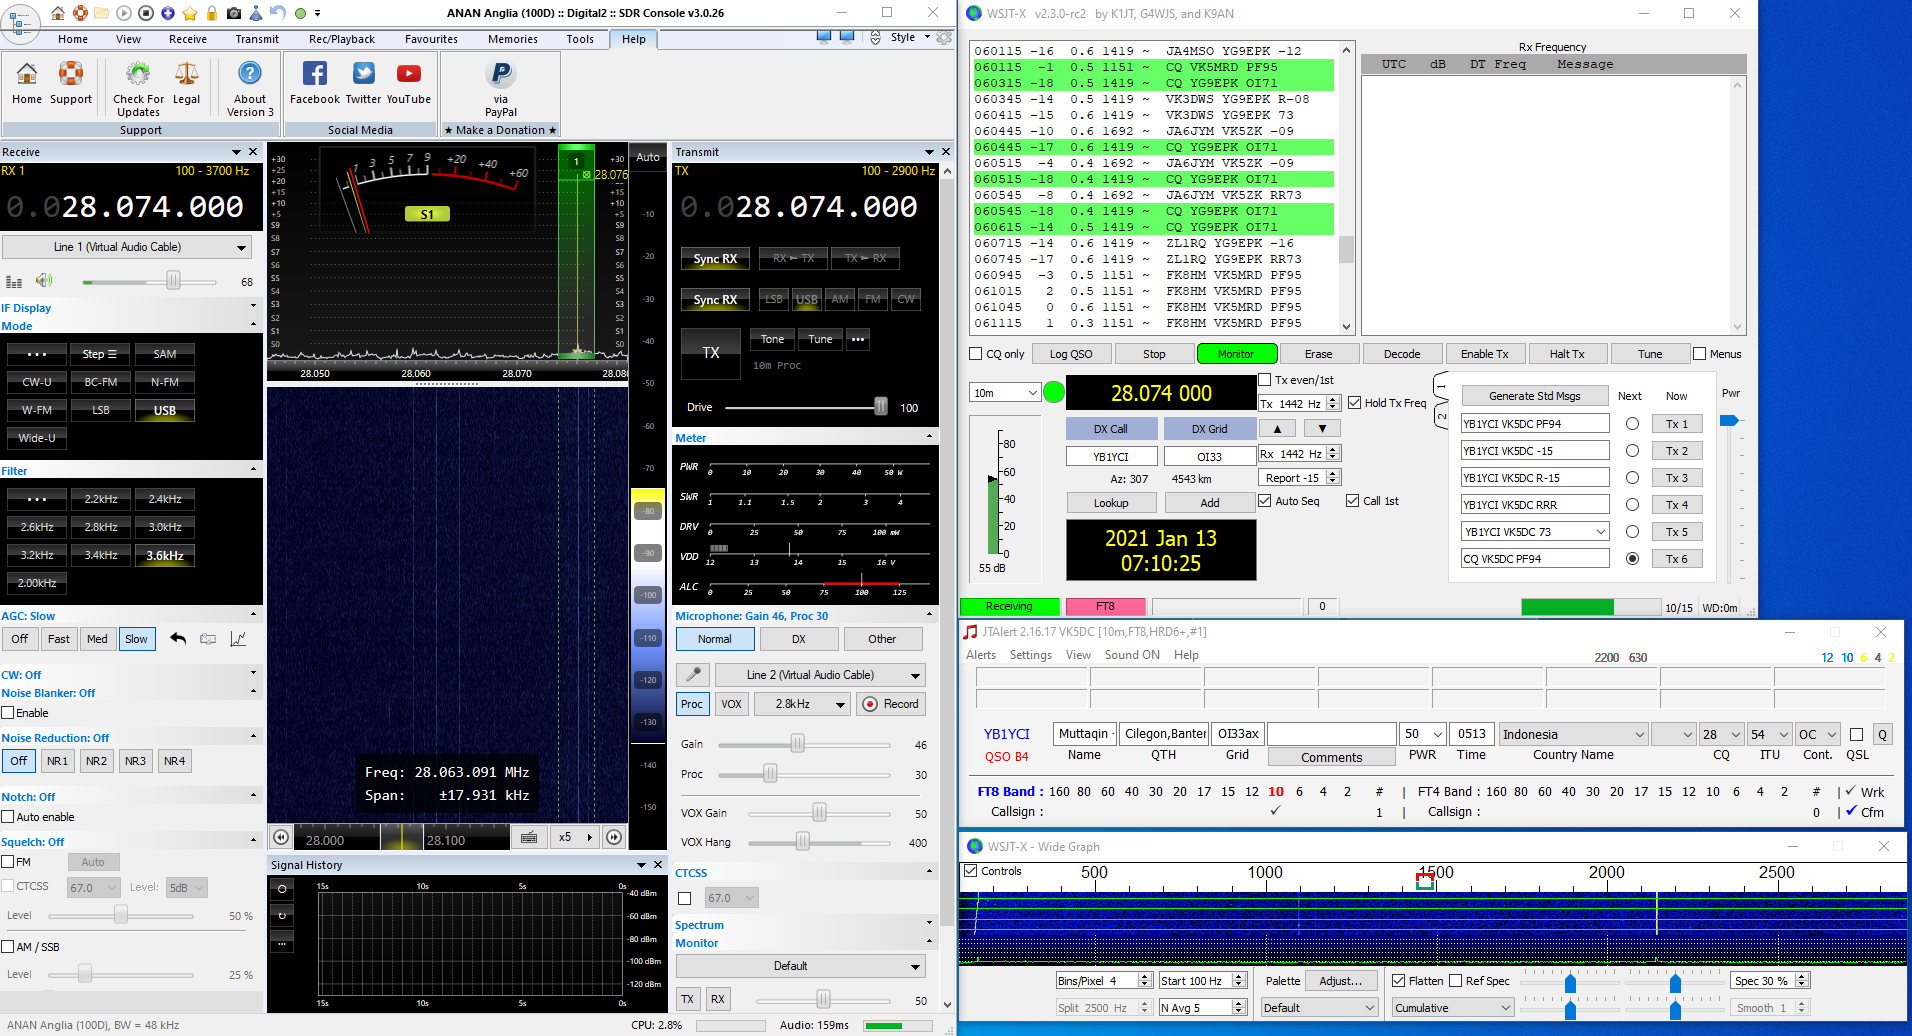Adjust the Drive slider in the Transmit panel

[880, 407]
